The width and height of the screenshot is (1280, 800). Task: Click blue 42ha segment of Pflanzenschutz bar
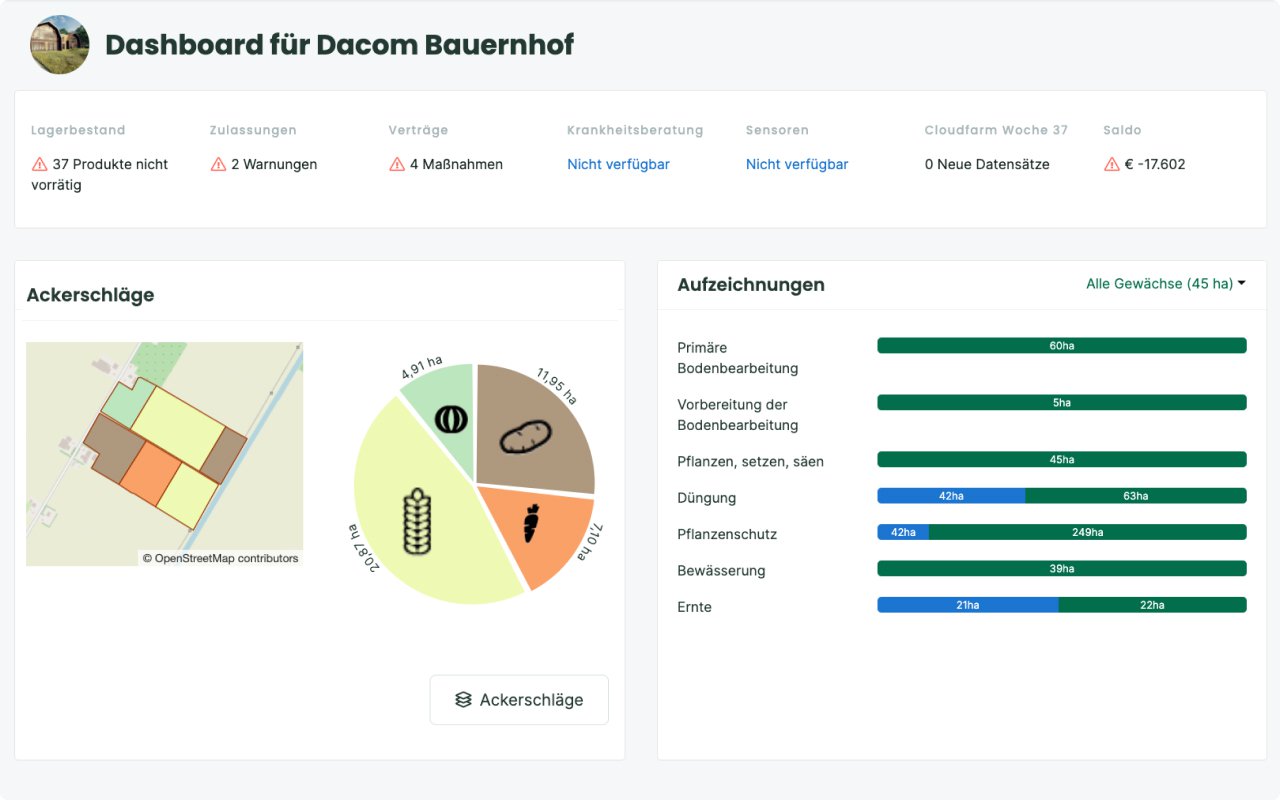tap(903, 532)
